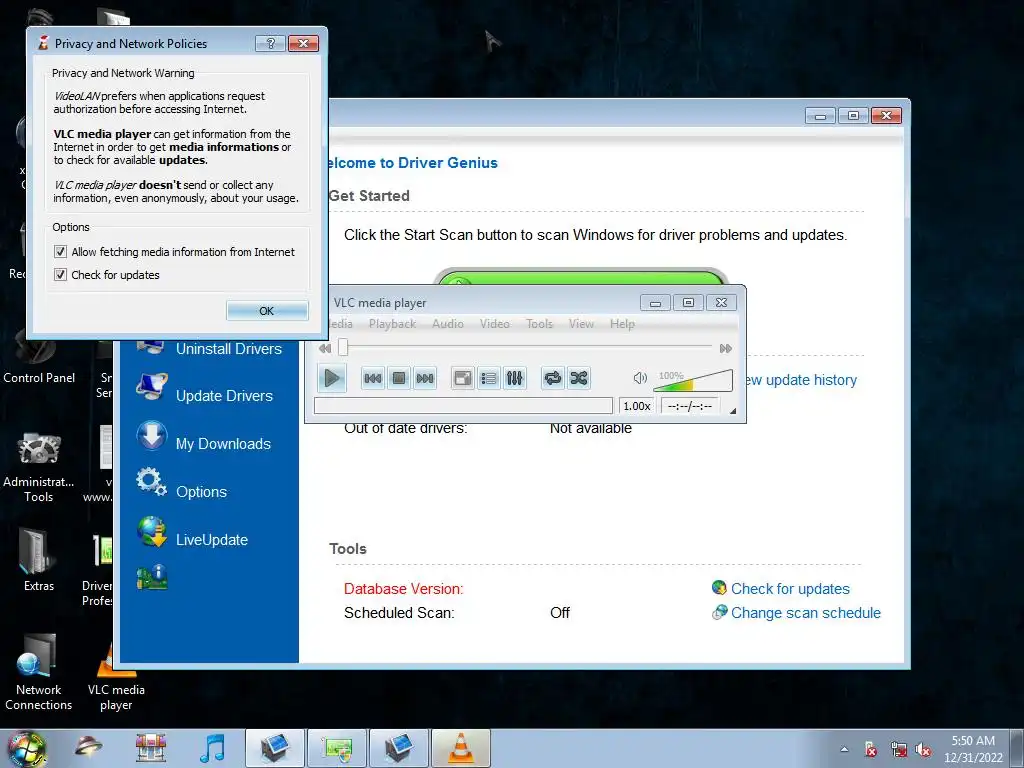Click Check for updates link
The width and height of the screenshot is (1024, 768).
[x=790, y=588]
